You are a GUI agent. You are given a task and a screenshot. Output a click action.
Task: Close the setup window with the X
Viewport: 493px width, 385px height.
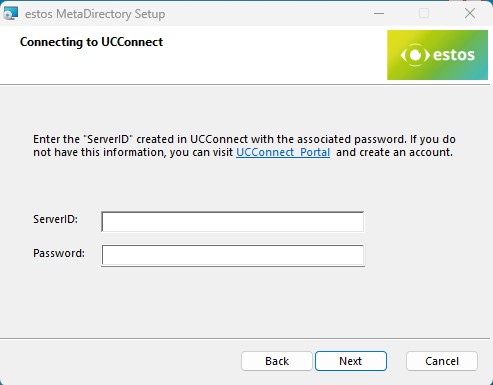470,14
